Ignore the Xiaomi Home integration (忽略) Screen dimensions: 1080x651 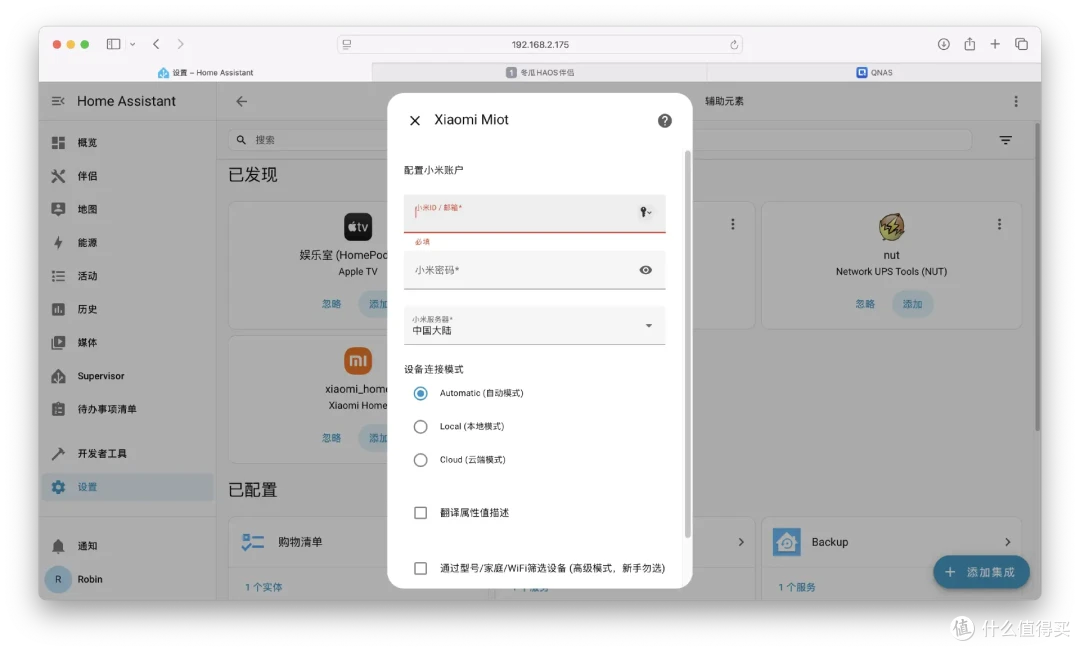point(331,437)
